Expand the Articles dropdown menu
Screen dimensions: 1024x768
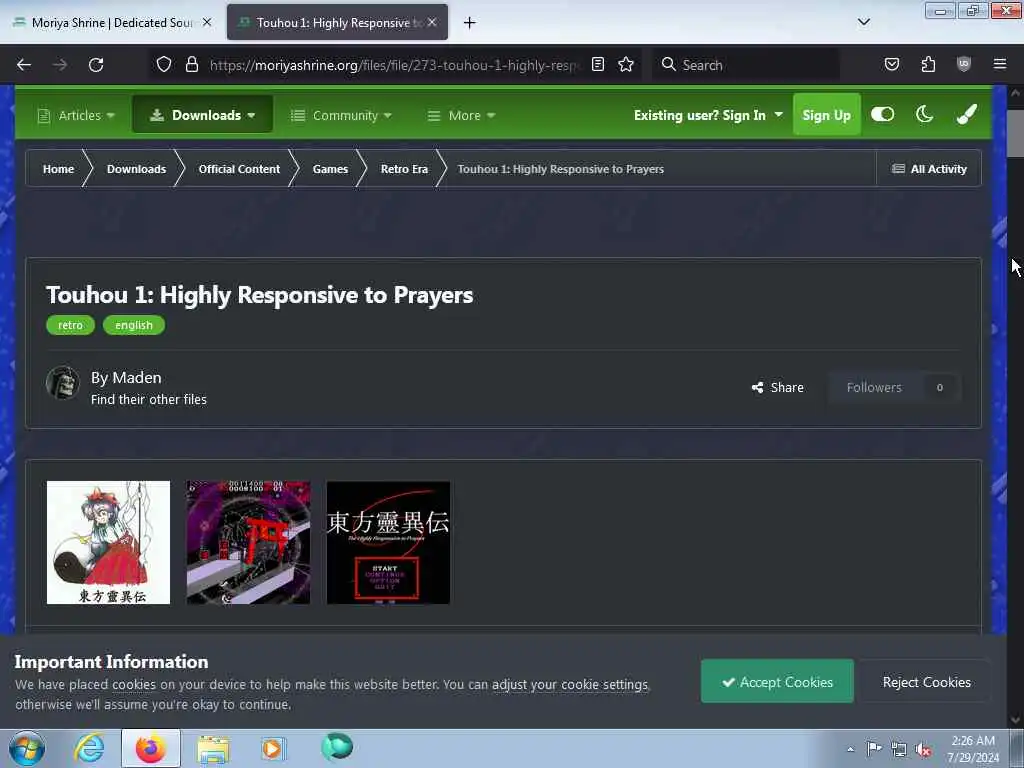[76, 116]
